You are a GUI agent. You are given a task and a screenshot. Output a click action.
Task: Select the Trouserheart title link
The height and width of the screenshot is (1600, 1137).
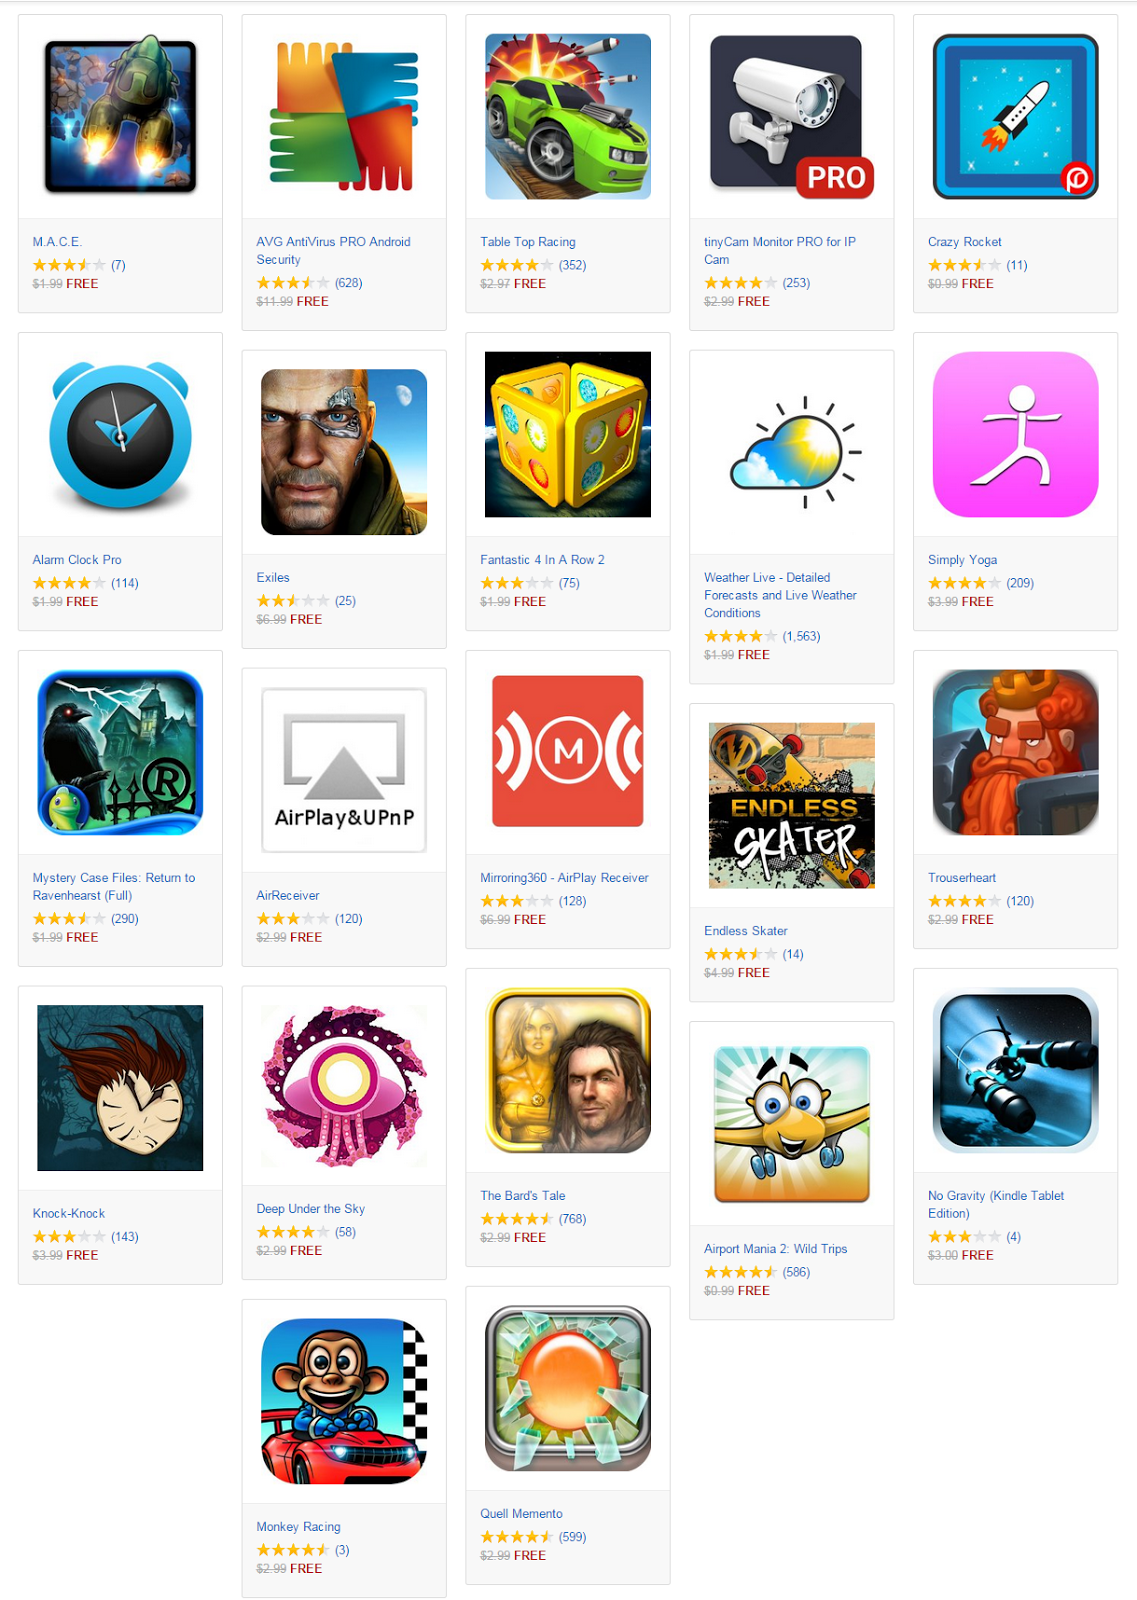(x=962, y=878)
